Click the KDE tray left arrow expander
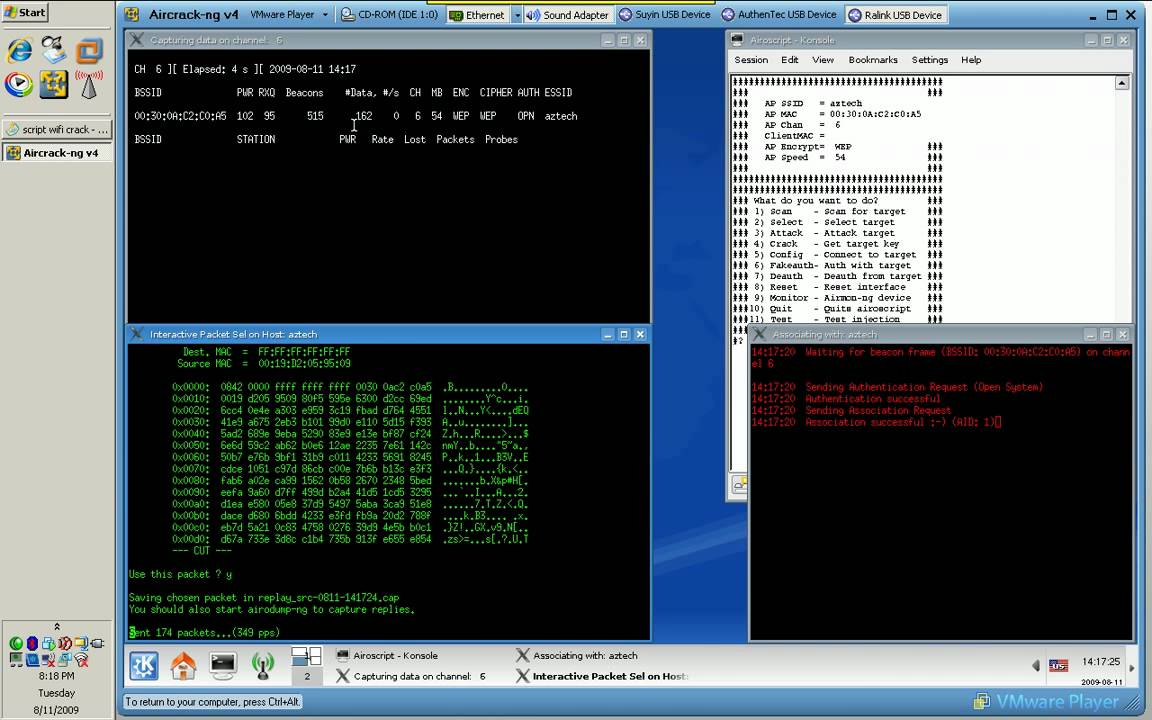This screenshot has height=720, width=1152. (1036, 666)
